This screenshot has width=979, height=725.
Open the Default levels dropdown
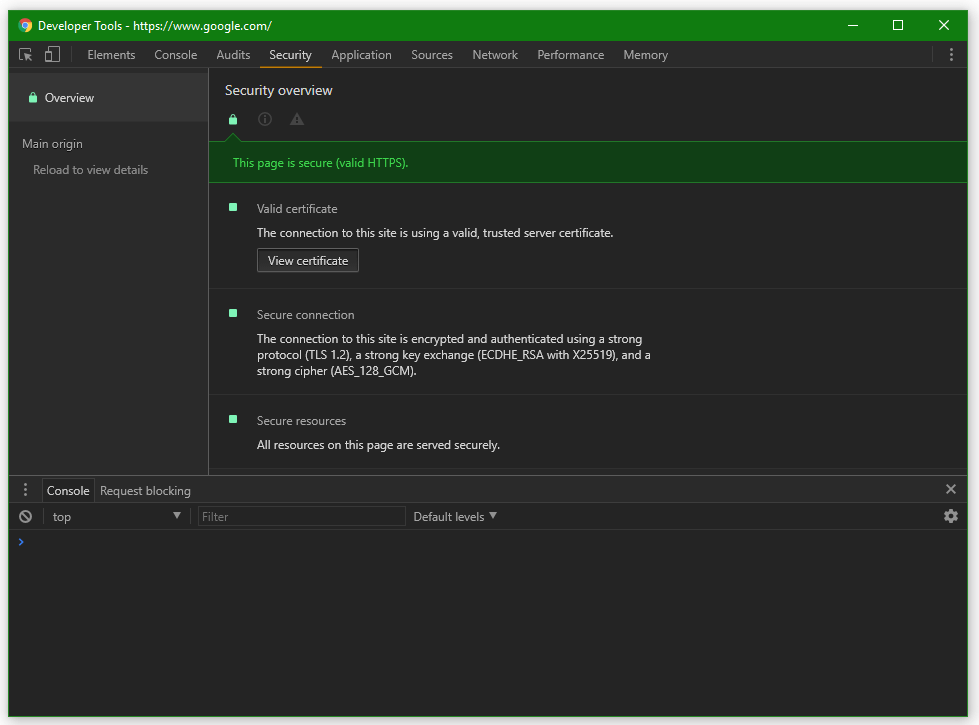click(455, 517)
